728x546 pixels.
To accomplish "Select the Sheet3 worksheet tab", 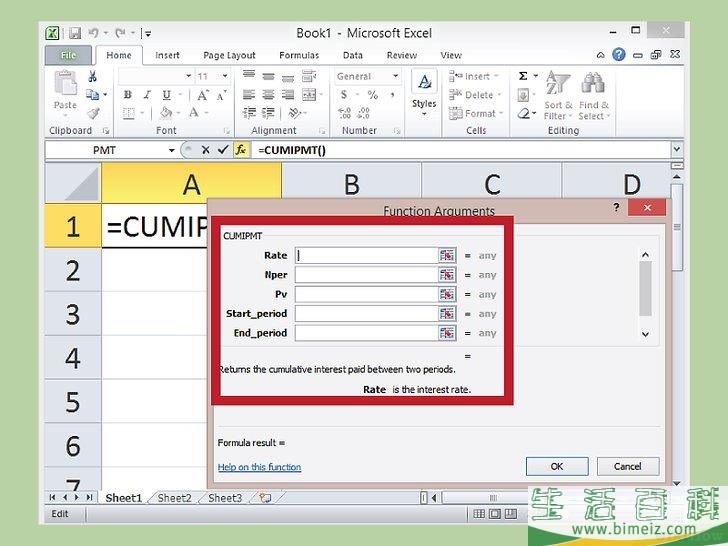I will click(225, 498).
